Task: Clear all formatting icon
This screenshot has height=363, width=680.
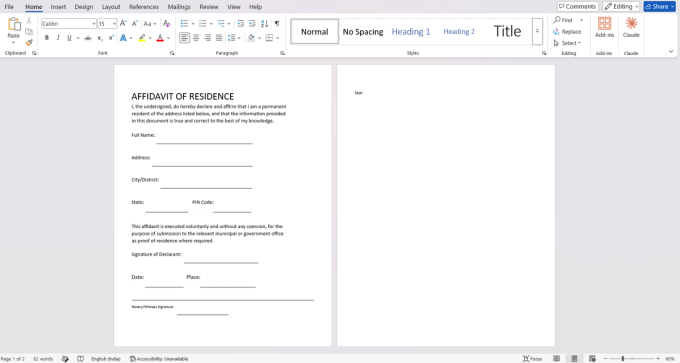Action: [x=167, y=23]
